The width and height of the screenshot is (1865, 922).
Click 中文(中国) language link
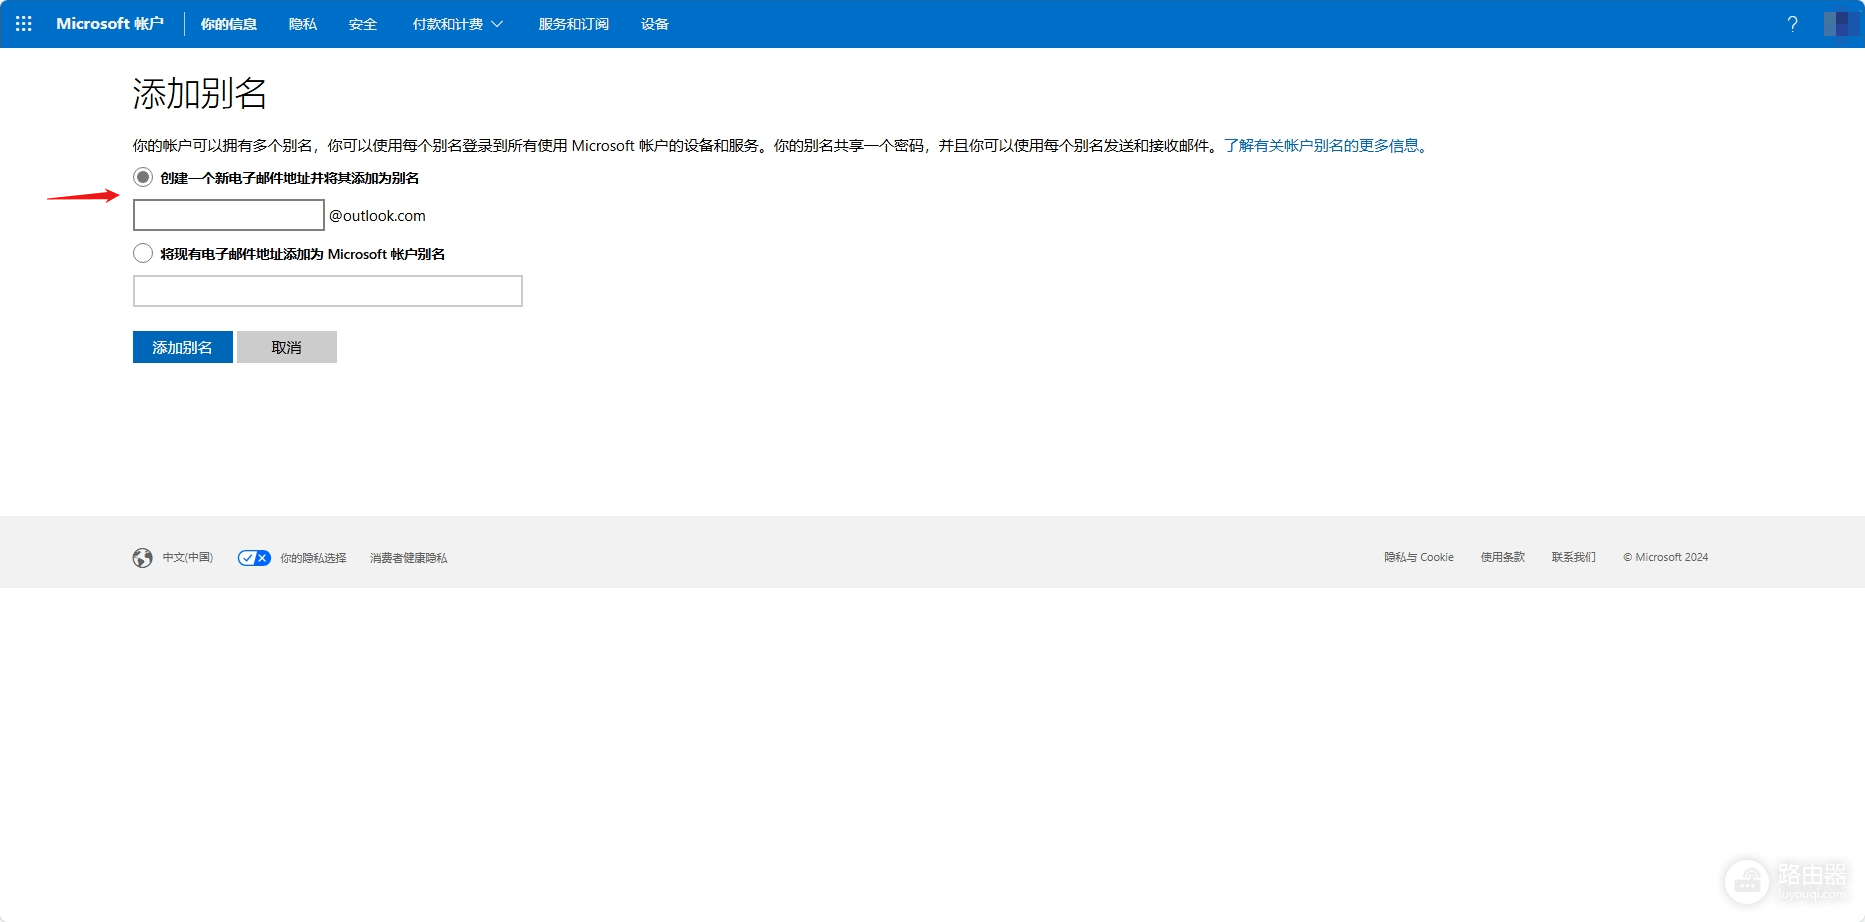[188, 558]
